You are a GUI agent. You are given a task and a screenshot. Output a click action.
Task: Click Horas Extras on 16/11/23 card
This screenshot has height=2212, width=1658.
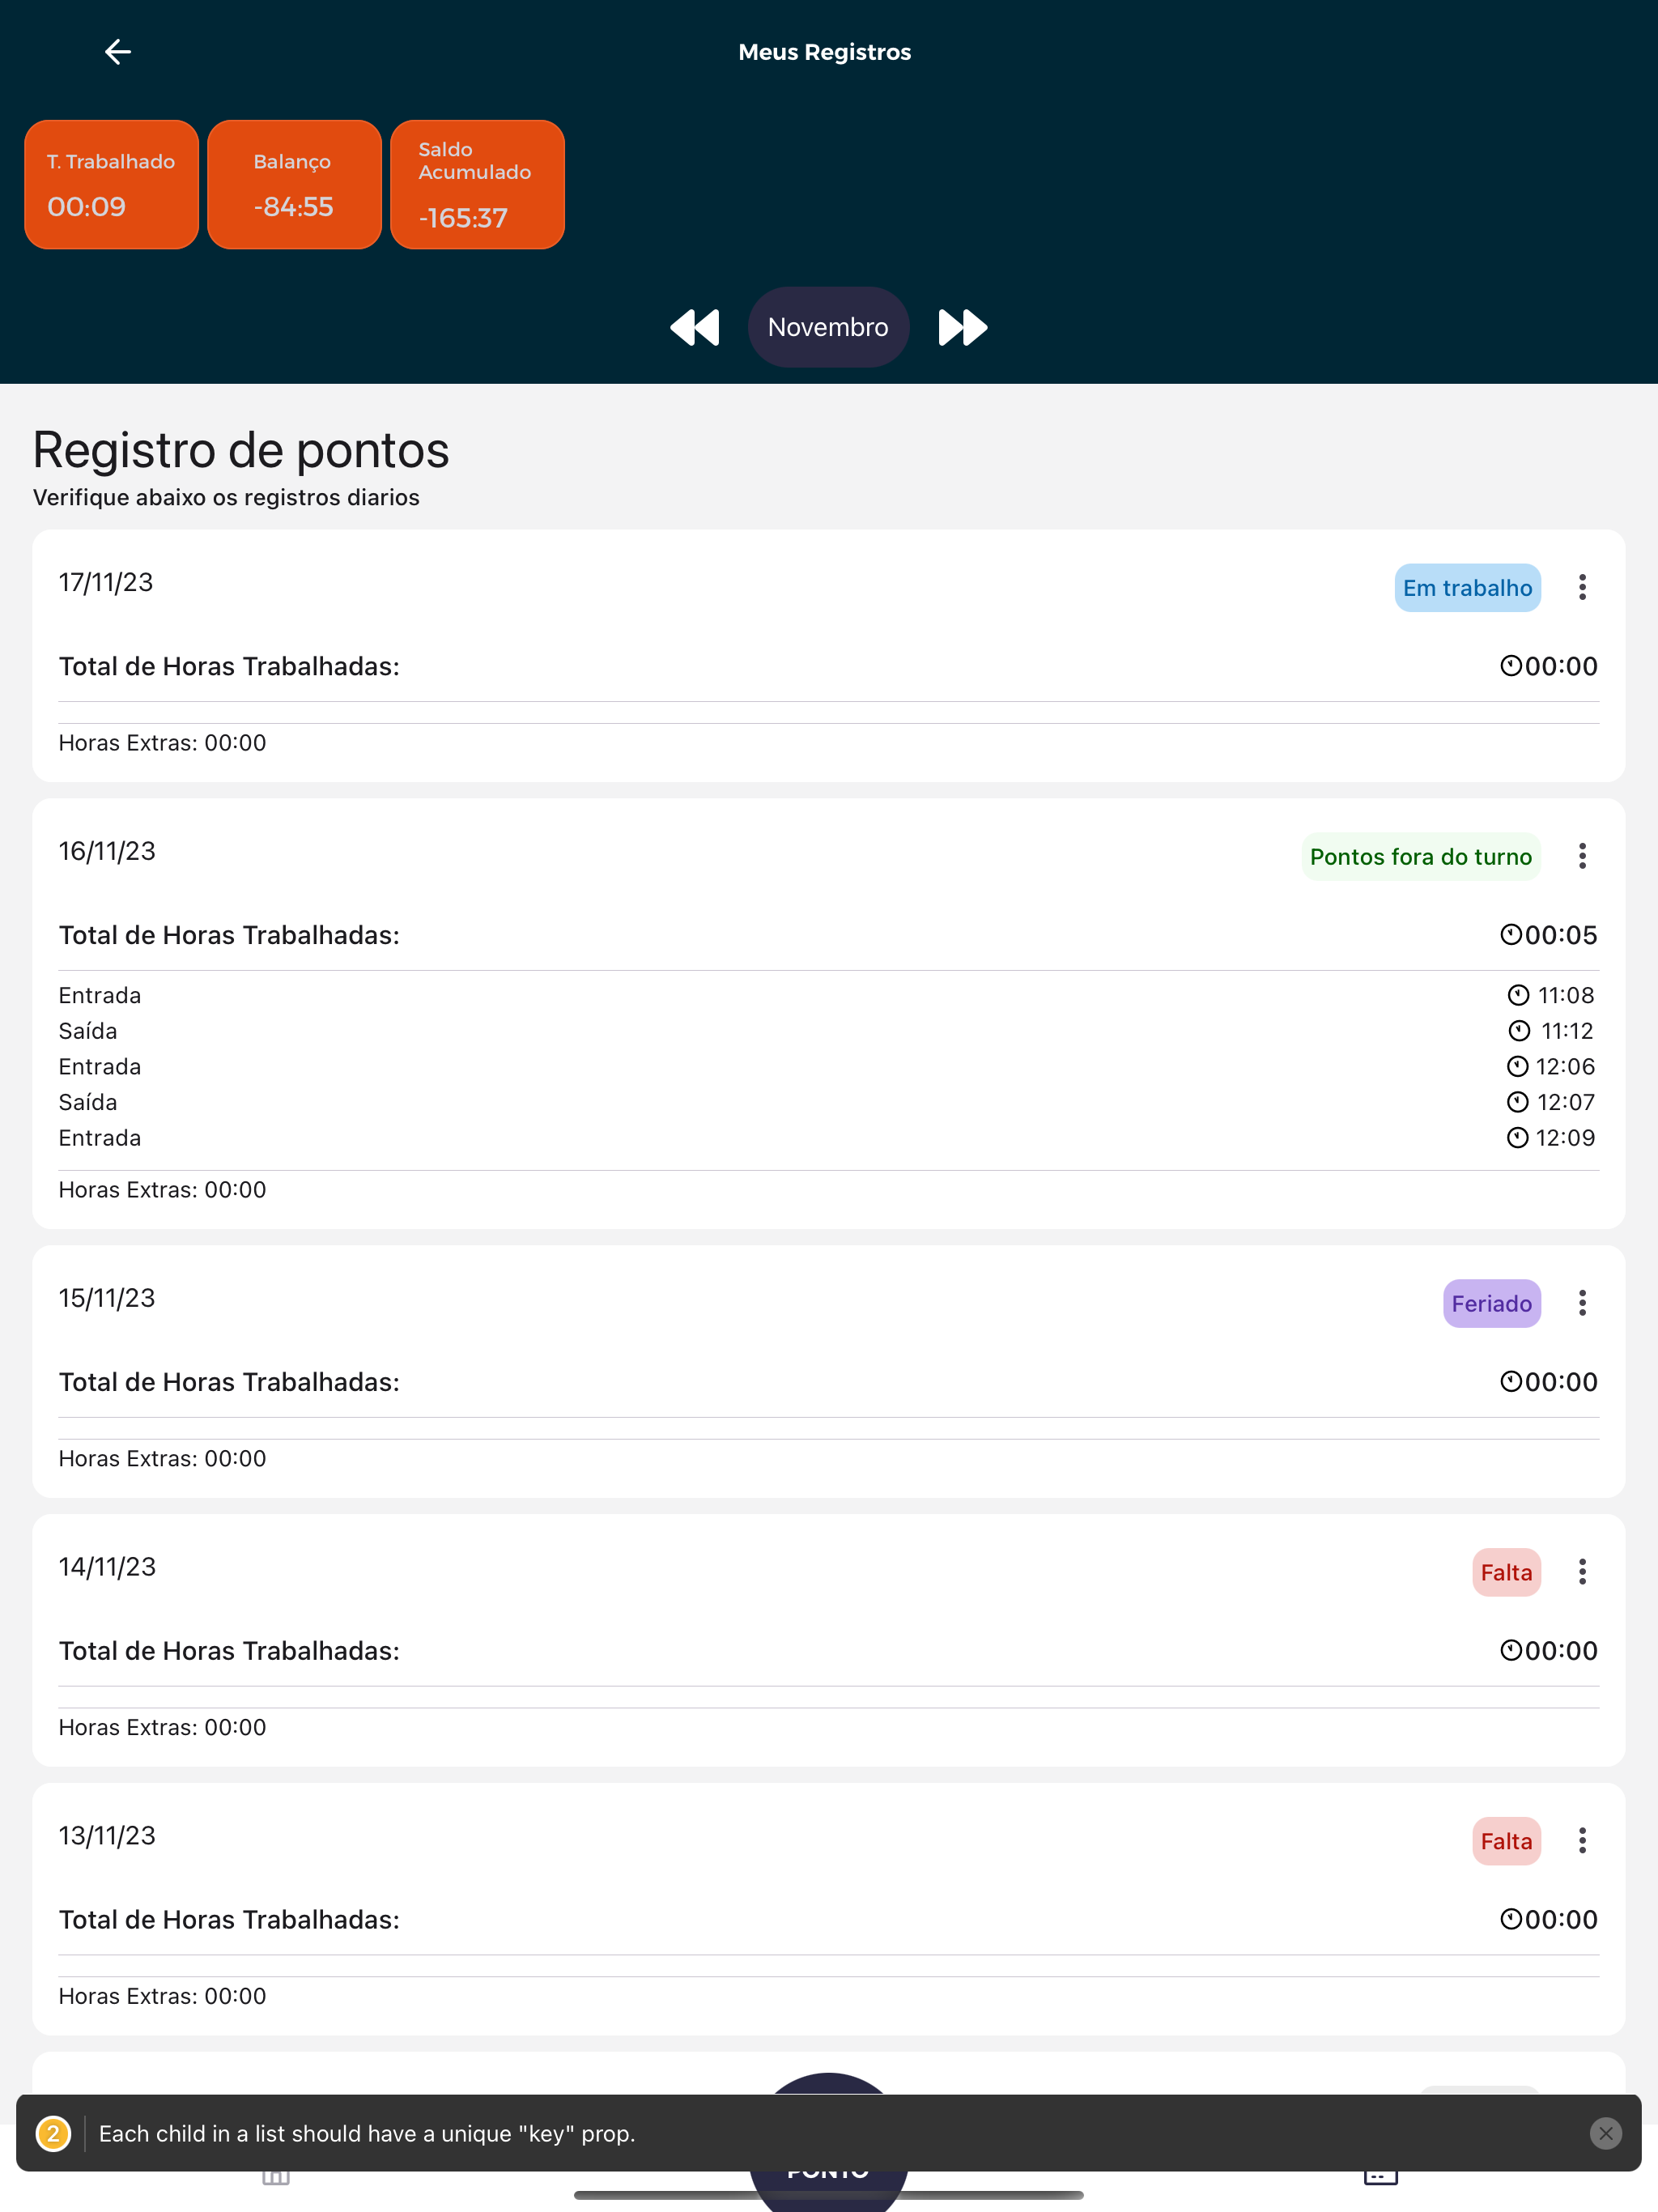click(162, 1190)
